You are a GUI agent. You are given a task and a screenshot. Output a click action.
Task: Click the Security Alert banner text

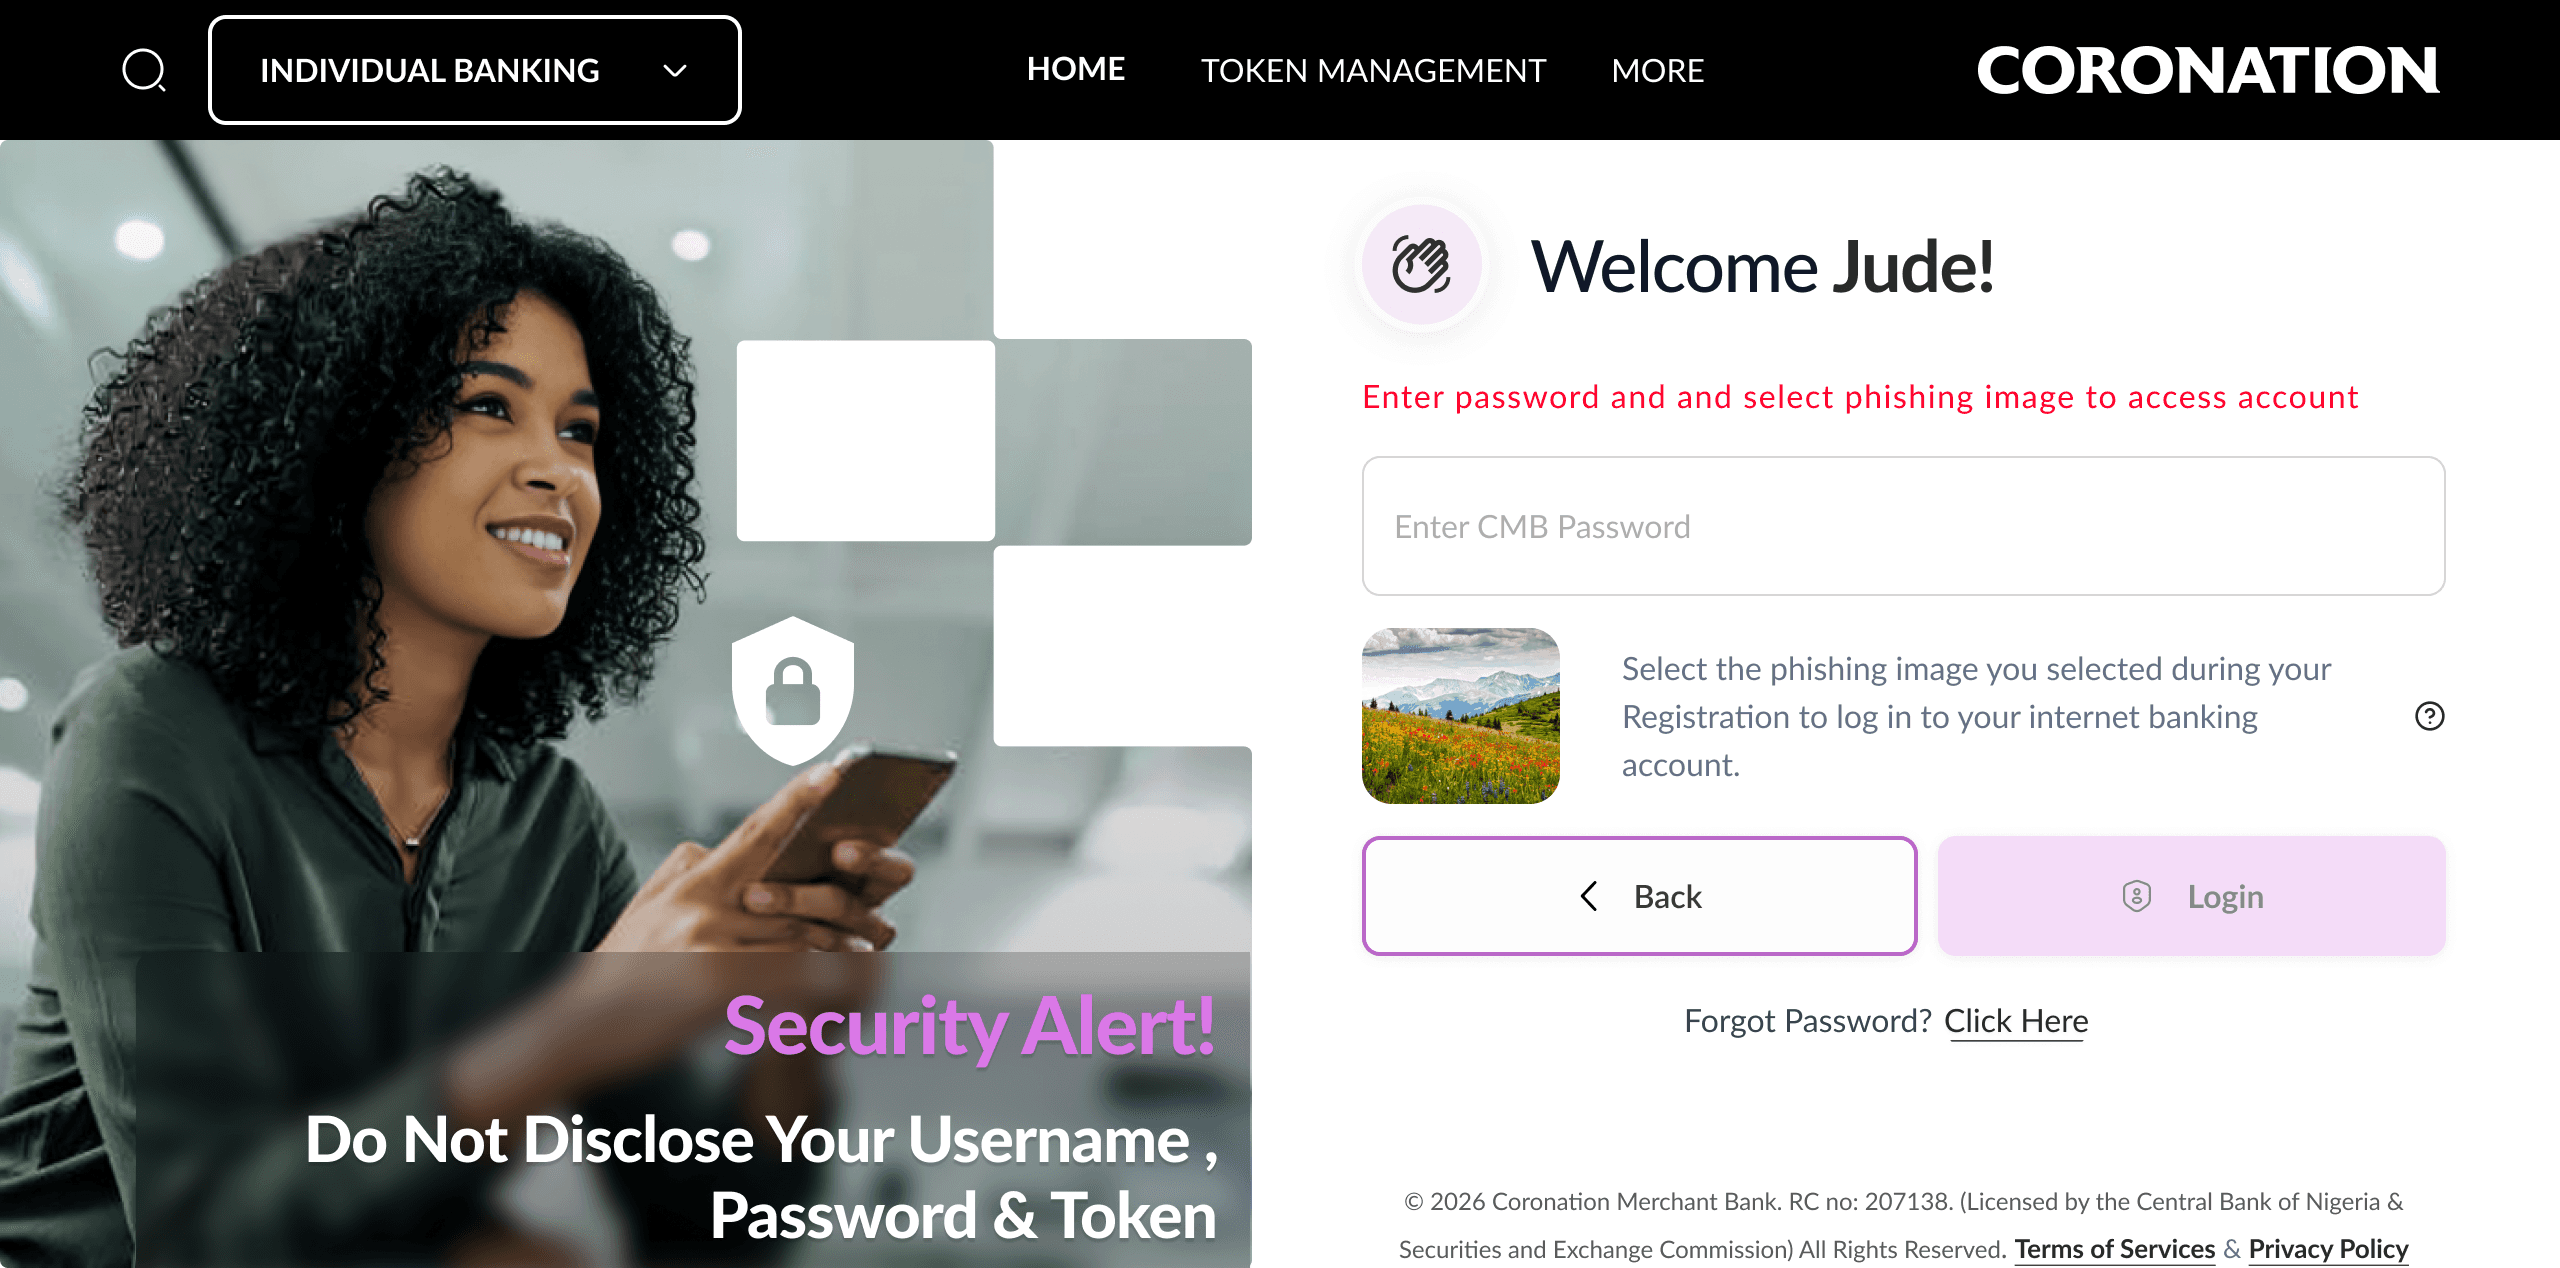pyautogui.click(x=970, y=1027)
